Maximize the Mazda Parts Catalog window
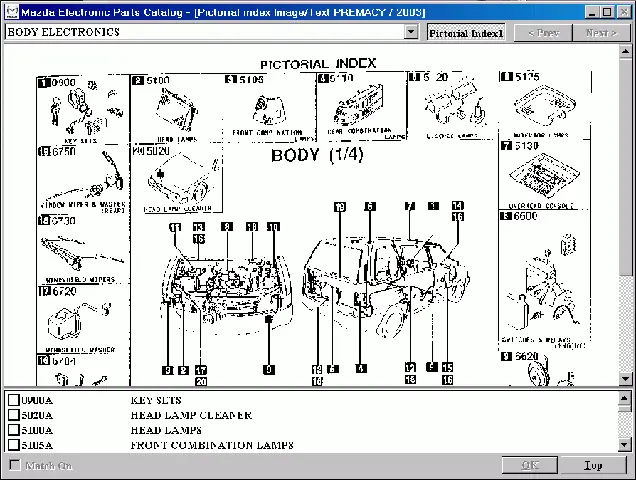Screen dimensions: 636x480 point(607,12)
